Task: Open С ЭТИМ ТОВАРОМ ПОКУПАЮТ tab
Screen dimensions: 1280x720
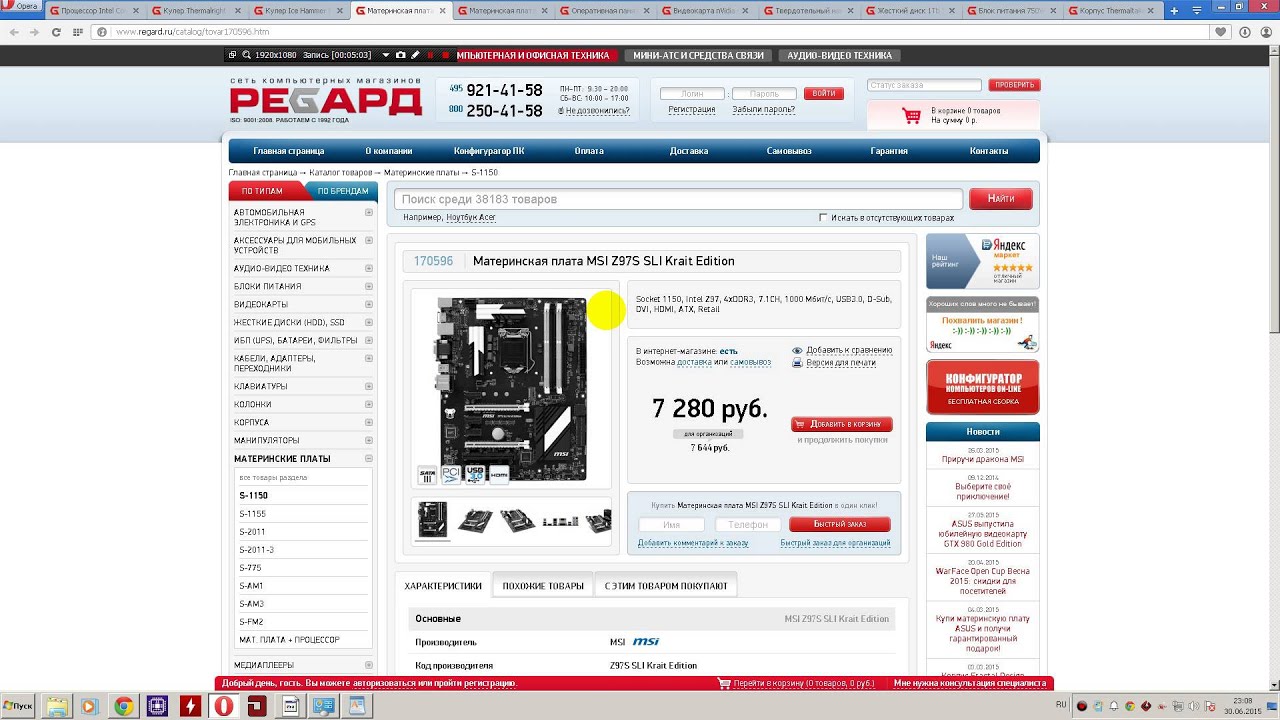Action: (x=665, y=586)
